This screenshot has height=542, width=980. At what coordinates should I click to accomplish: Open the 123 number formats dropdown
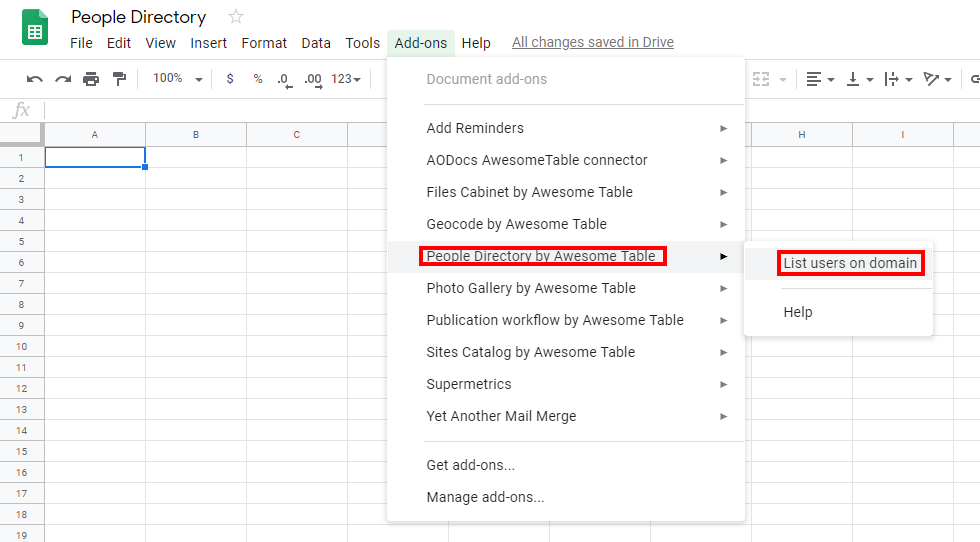coord(346,79)
